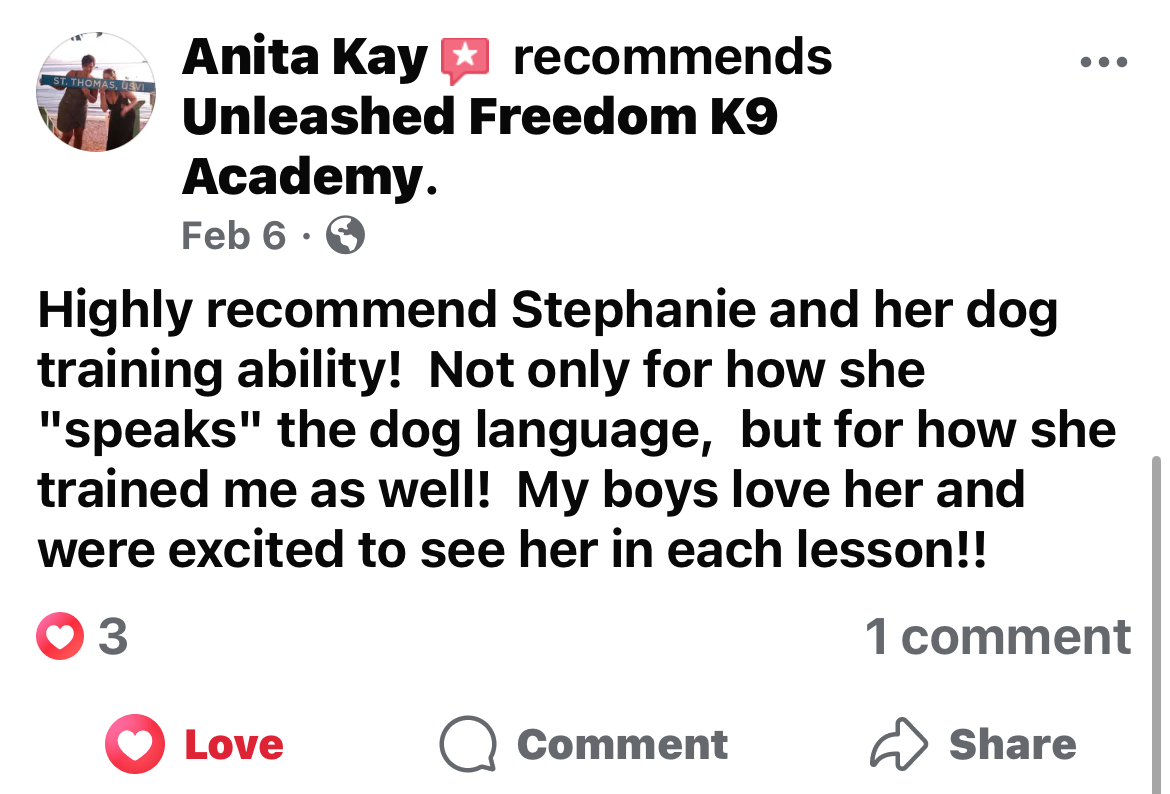
Task: Toggle the Love heart icon
Action: [x=137, y=745]
